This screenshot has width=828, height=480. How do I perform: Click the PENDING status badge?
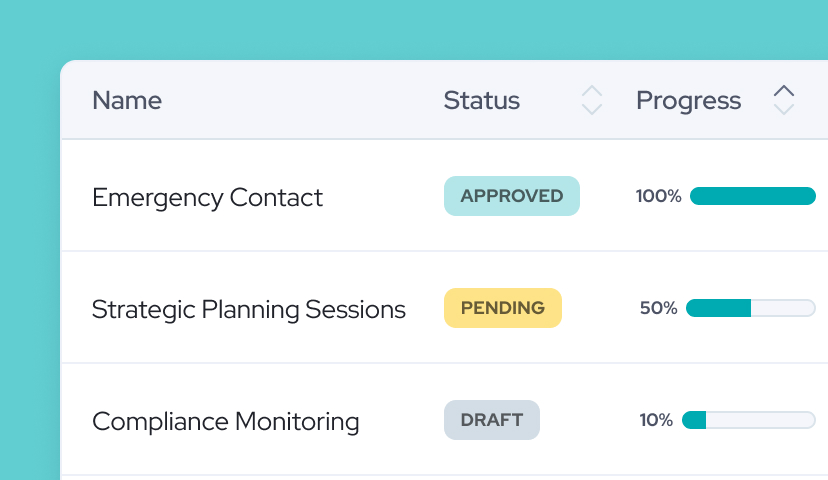[503, 308]
